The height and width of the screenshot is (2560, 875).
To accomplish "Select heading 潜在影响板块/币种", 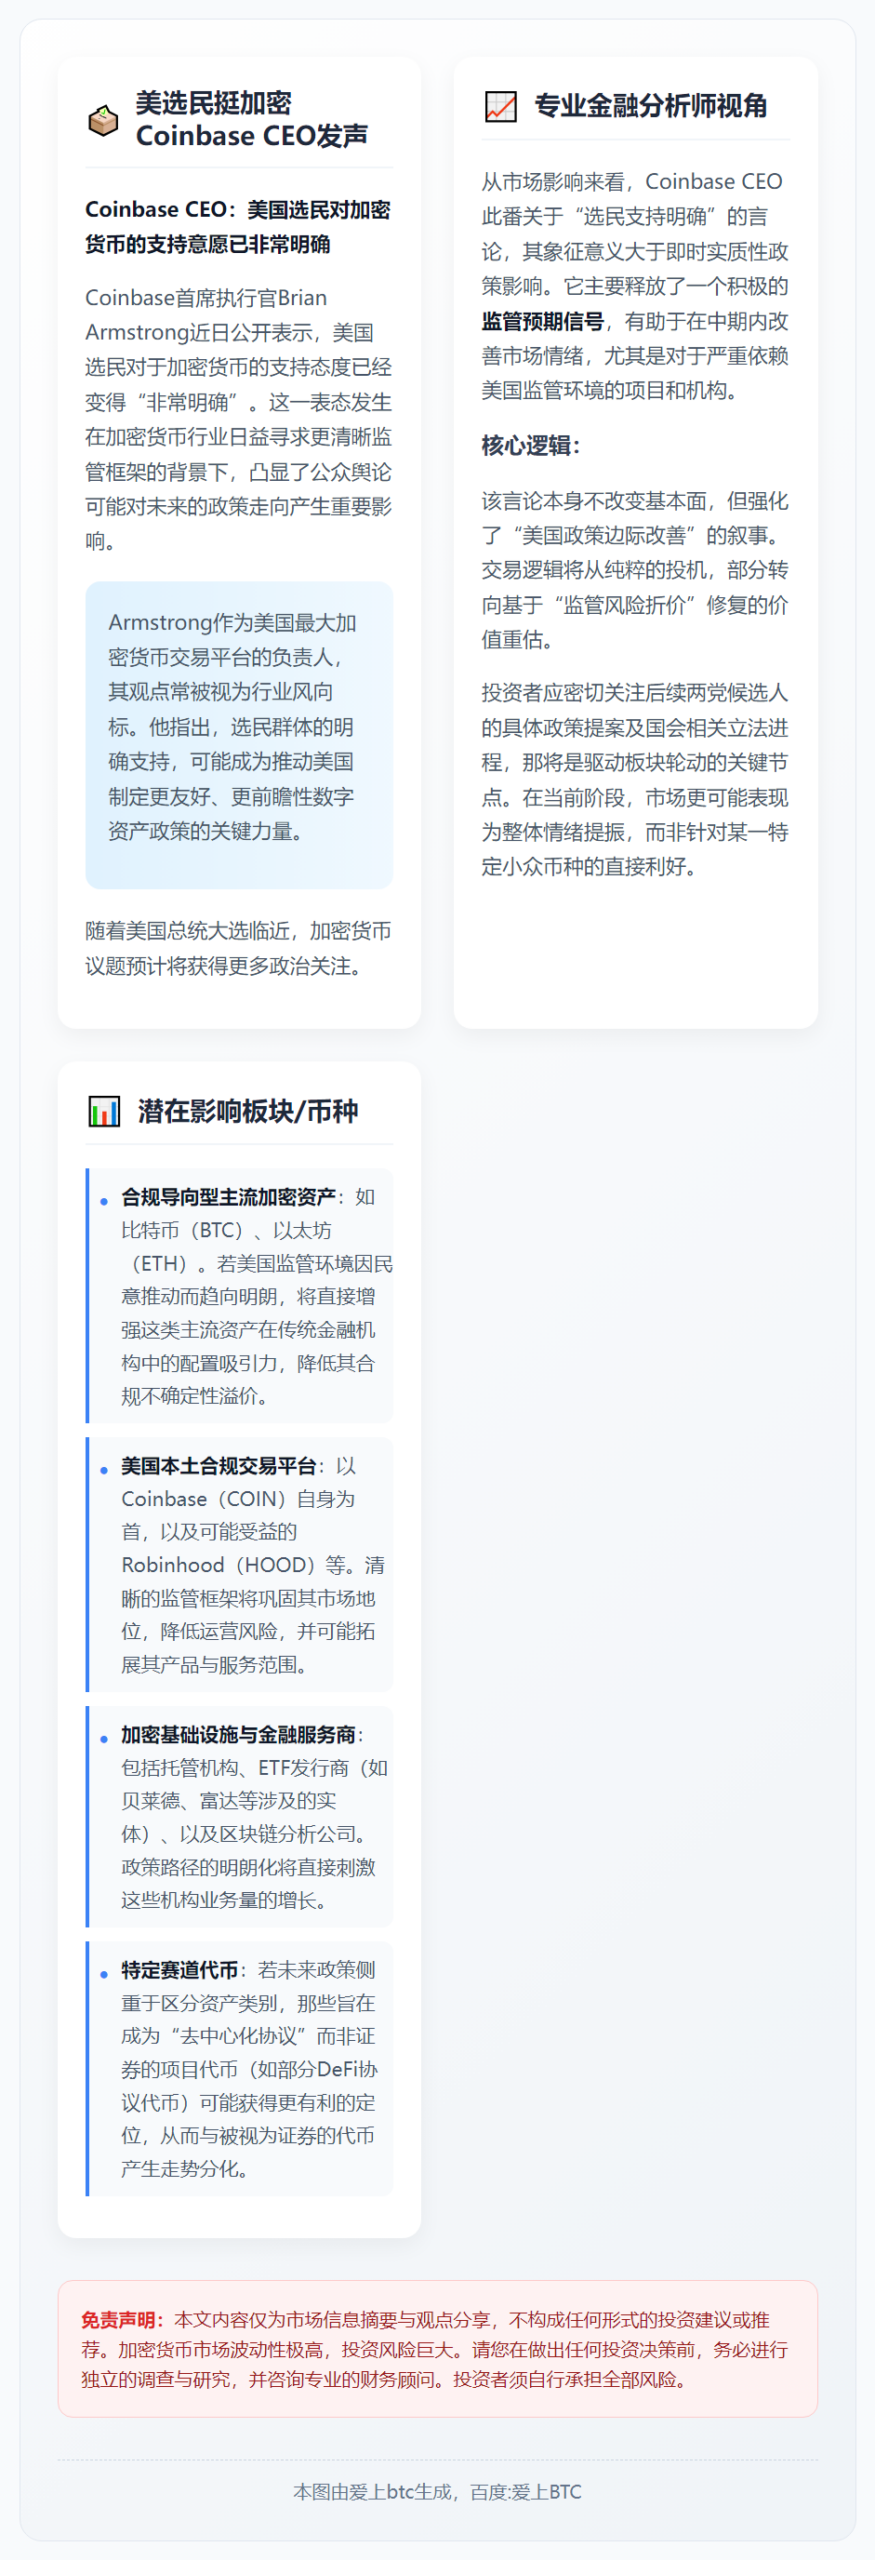I will pos(248,1111).
